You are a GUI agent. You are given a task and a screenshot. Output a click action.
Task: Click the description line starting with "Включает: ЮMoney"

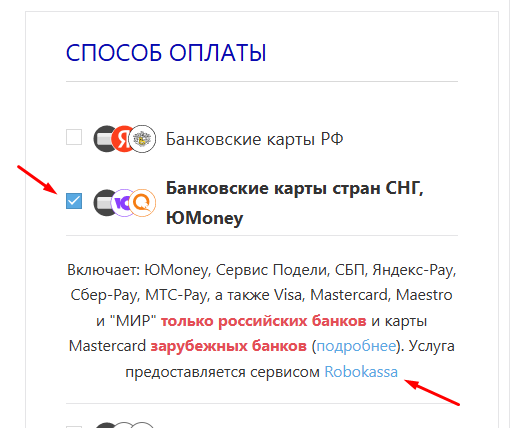(x=262, y=270)
